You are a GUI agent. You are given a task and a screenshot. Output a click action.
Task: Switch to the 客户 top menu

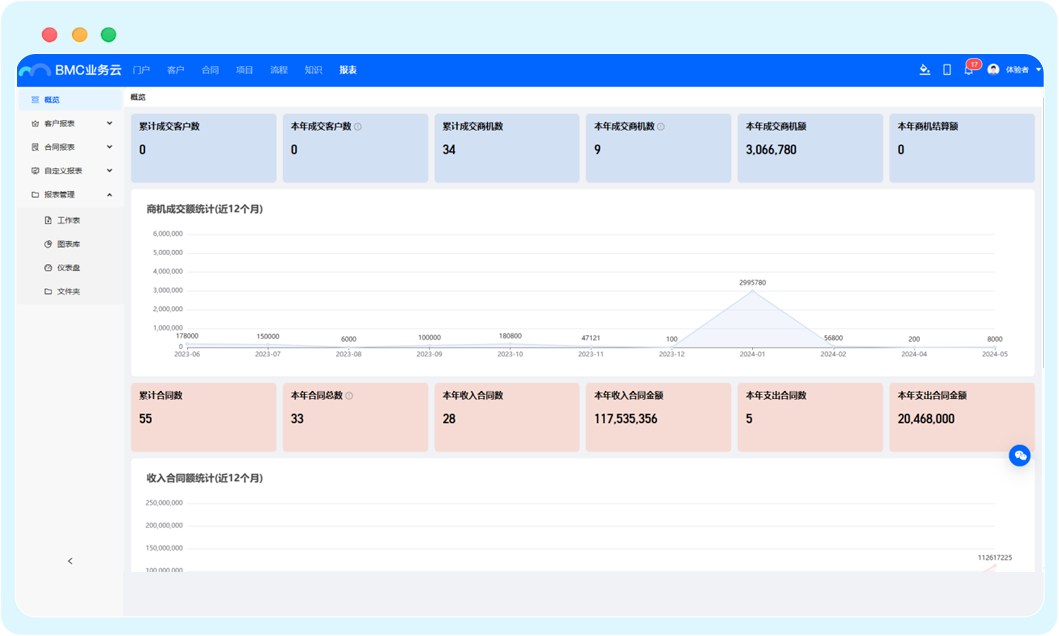176,70
